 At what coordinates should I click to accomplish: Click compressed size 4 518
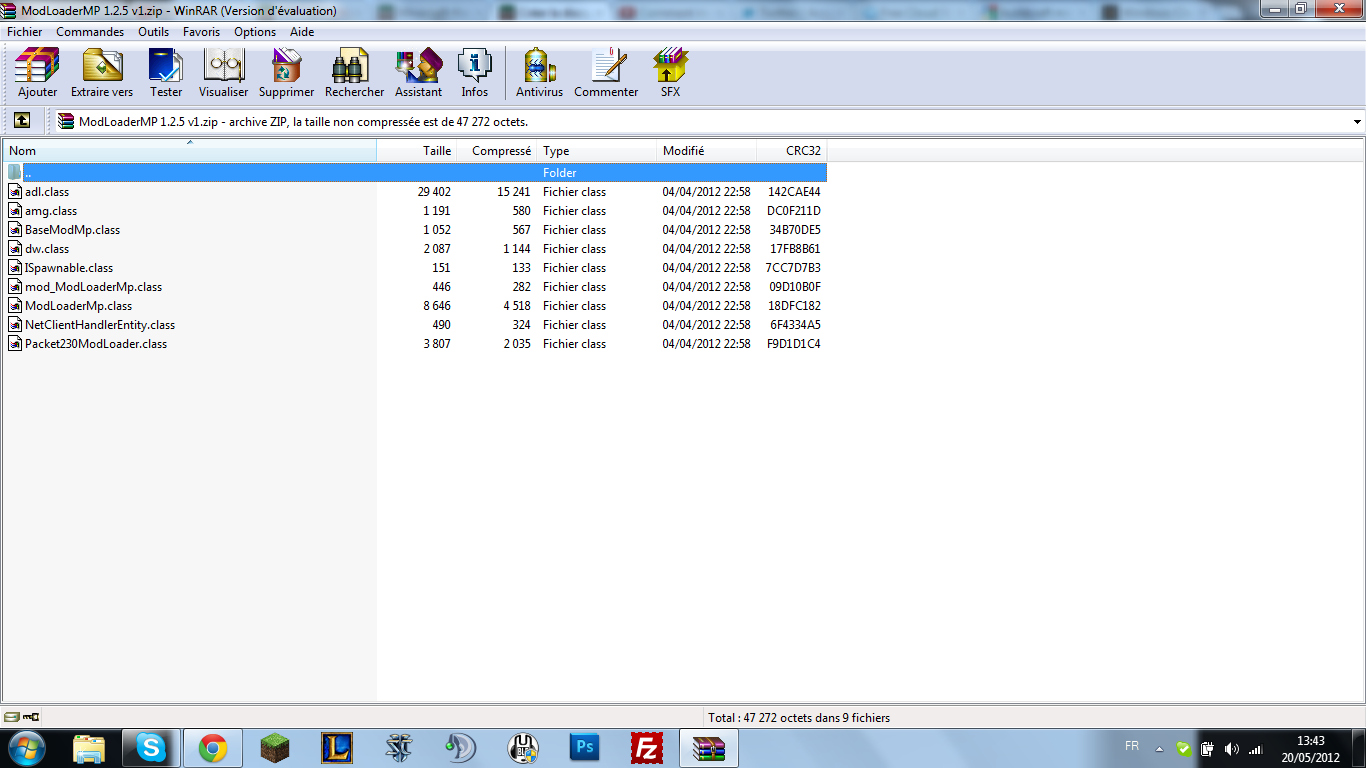click(517, 306)
